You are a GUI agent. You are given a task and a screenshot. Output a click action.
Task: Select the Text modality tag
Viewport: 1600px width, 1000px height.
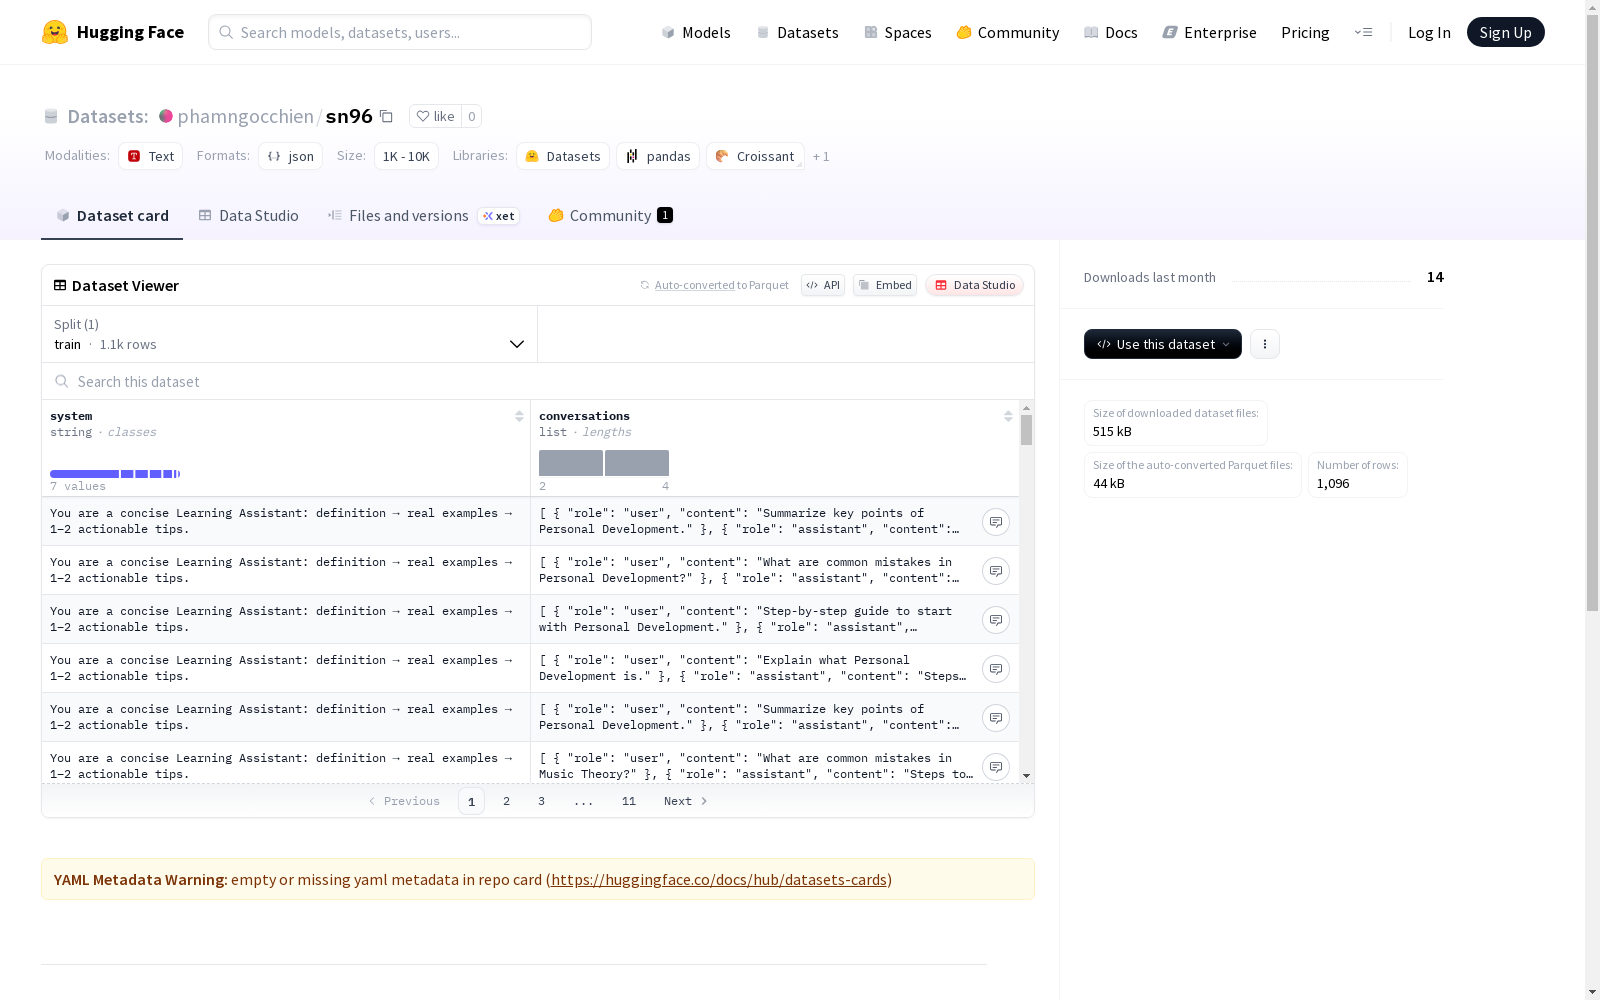[150, 156]
